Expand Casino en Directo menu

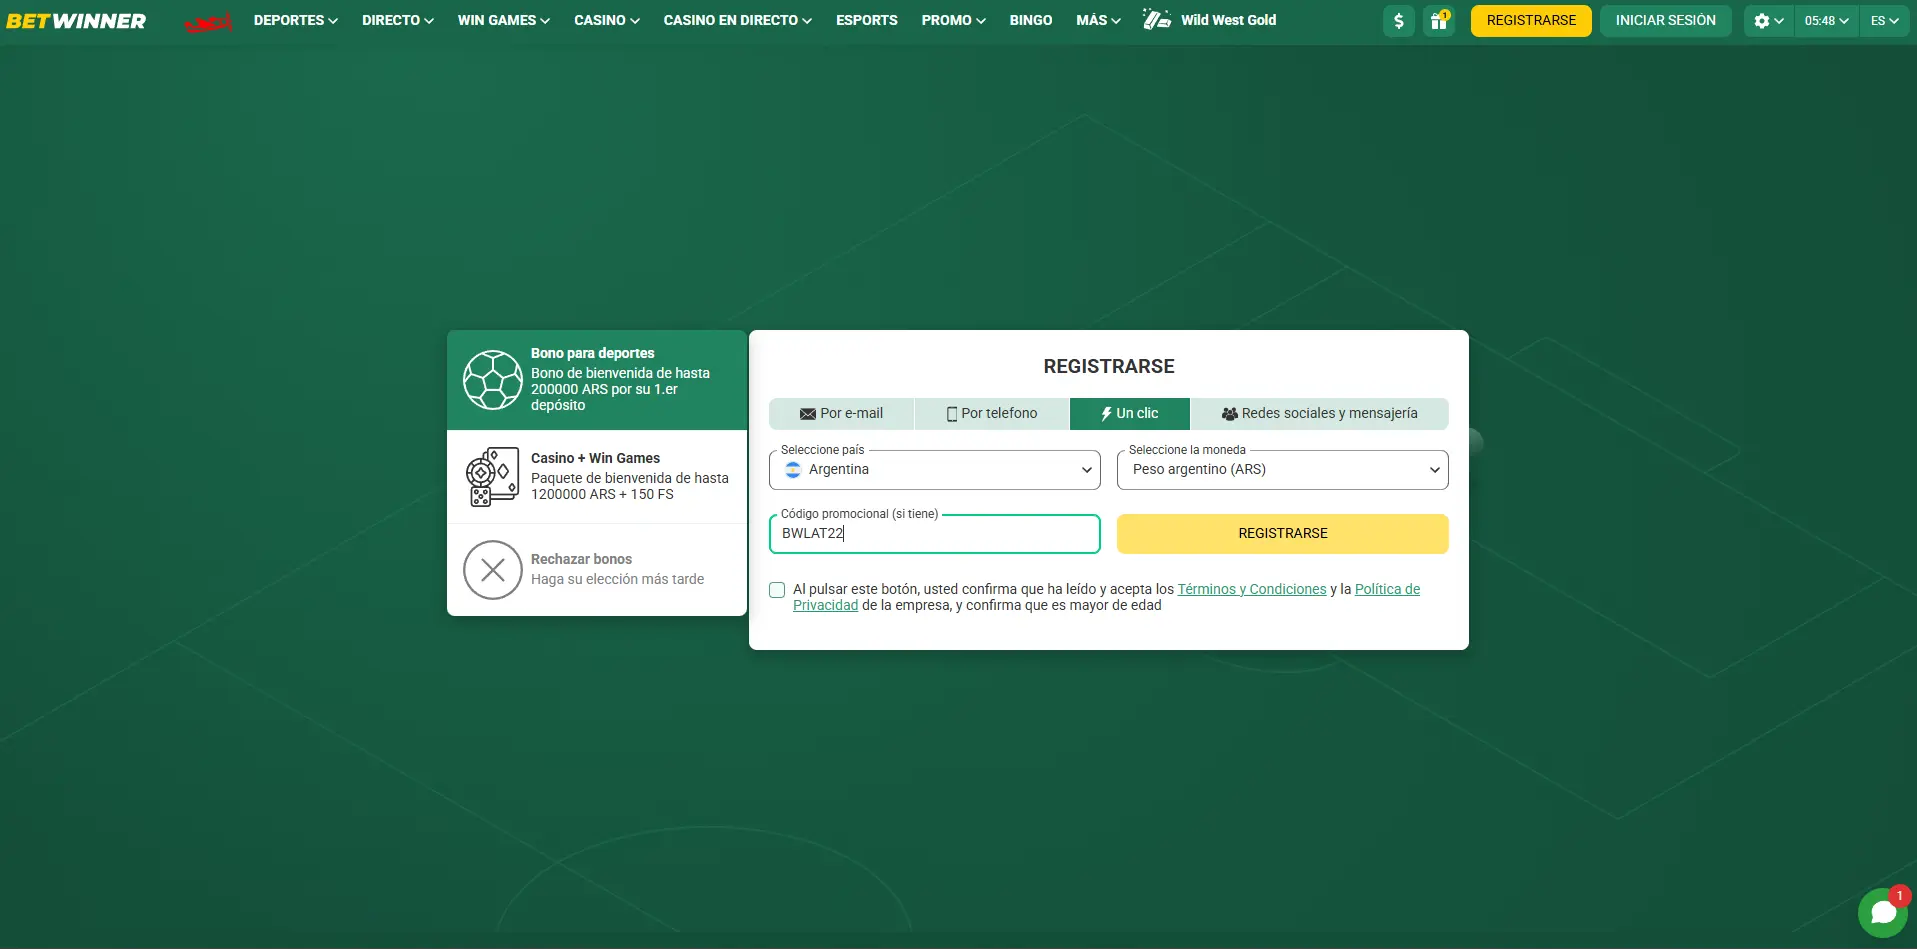coord(738,20)
